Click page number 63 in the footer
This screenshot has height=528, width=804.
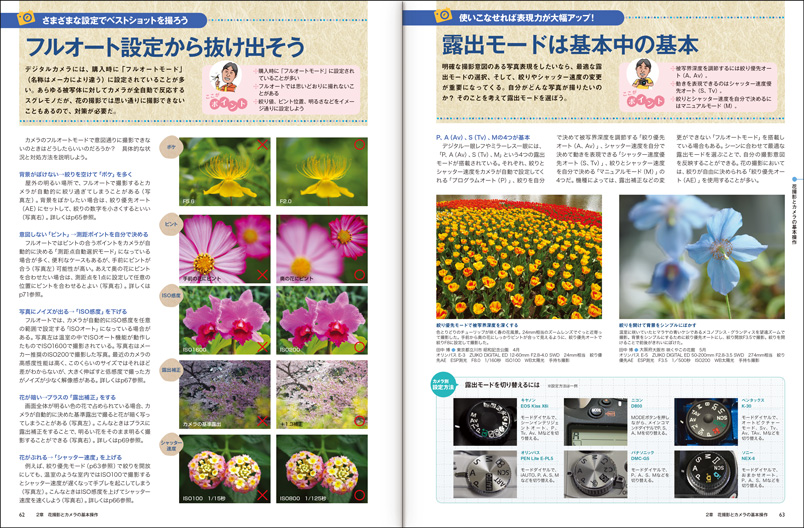click(x=781, y=515)
